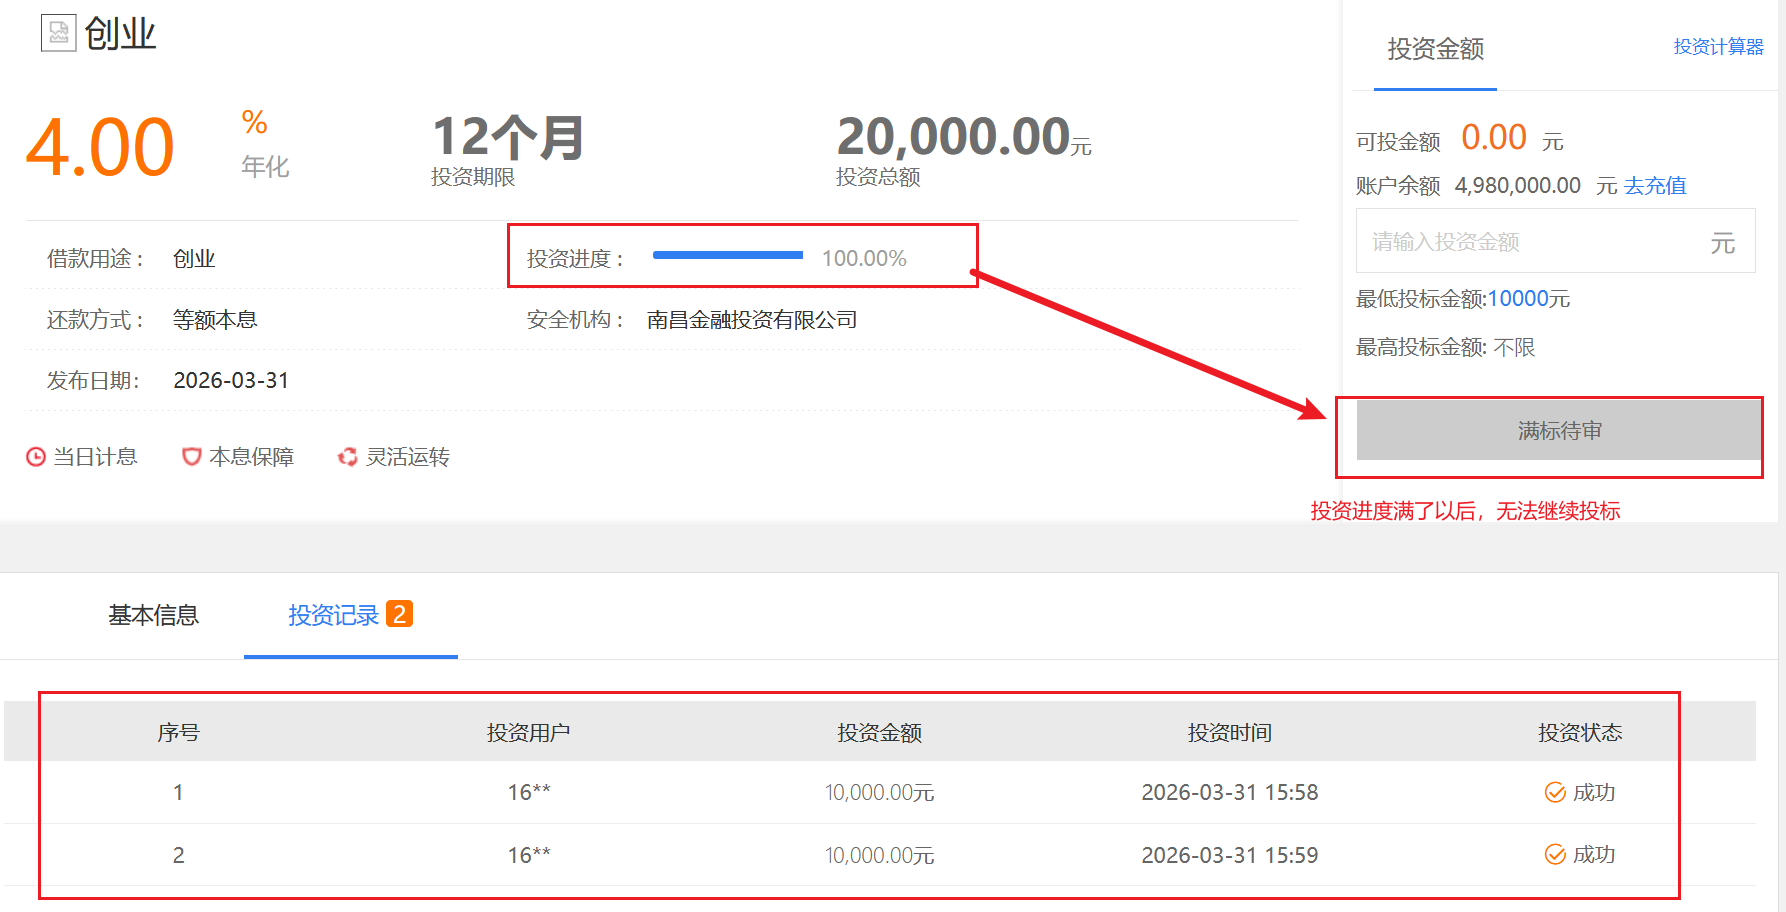Select the 投资金额 panel tab

click(x=1434, y=49)
